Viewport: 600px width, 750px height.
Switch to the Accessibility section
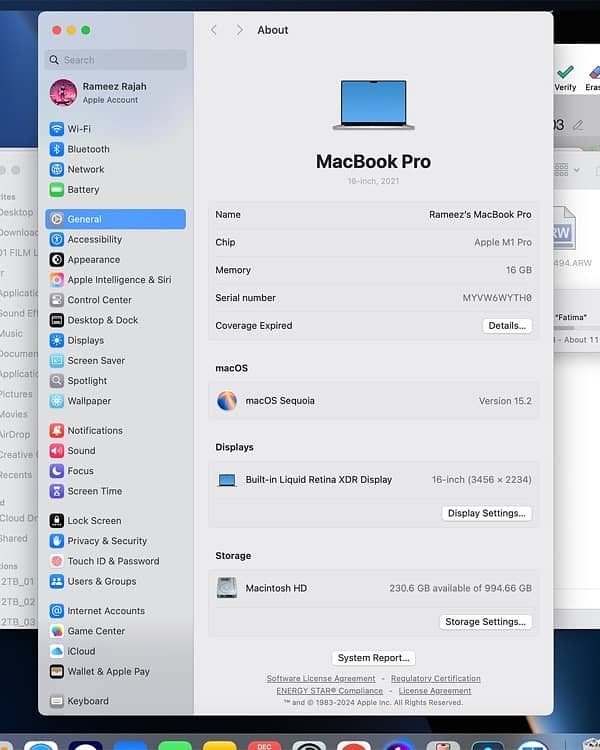pyautogui.click(x=94, y=239)
